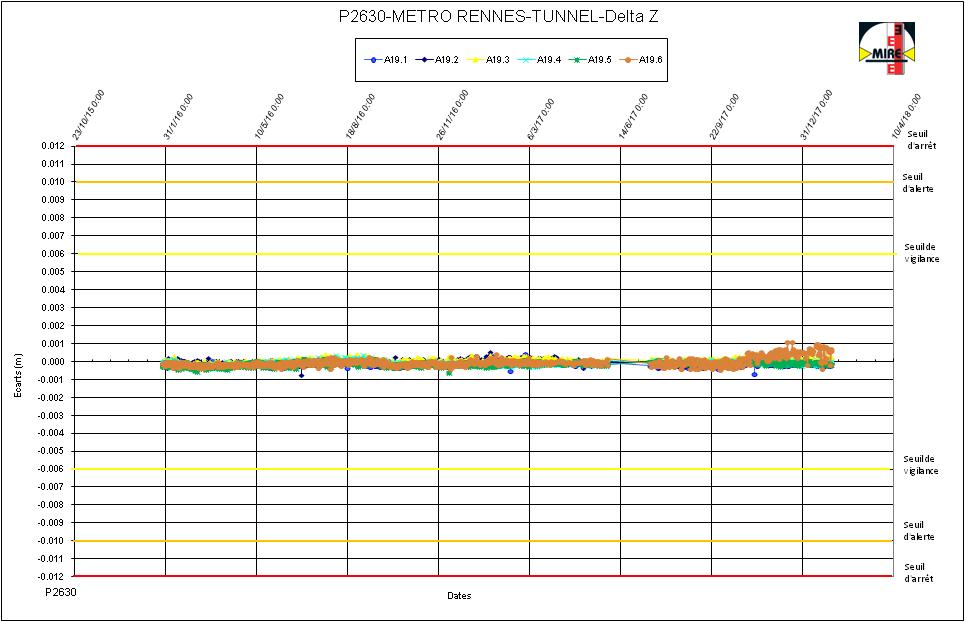Select the y-axis value 0.003
The image size is (965, 622).
pos(52,307)
